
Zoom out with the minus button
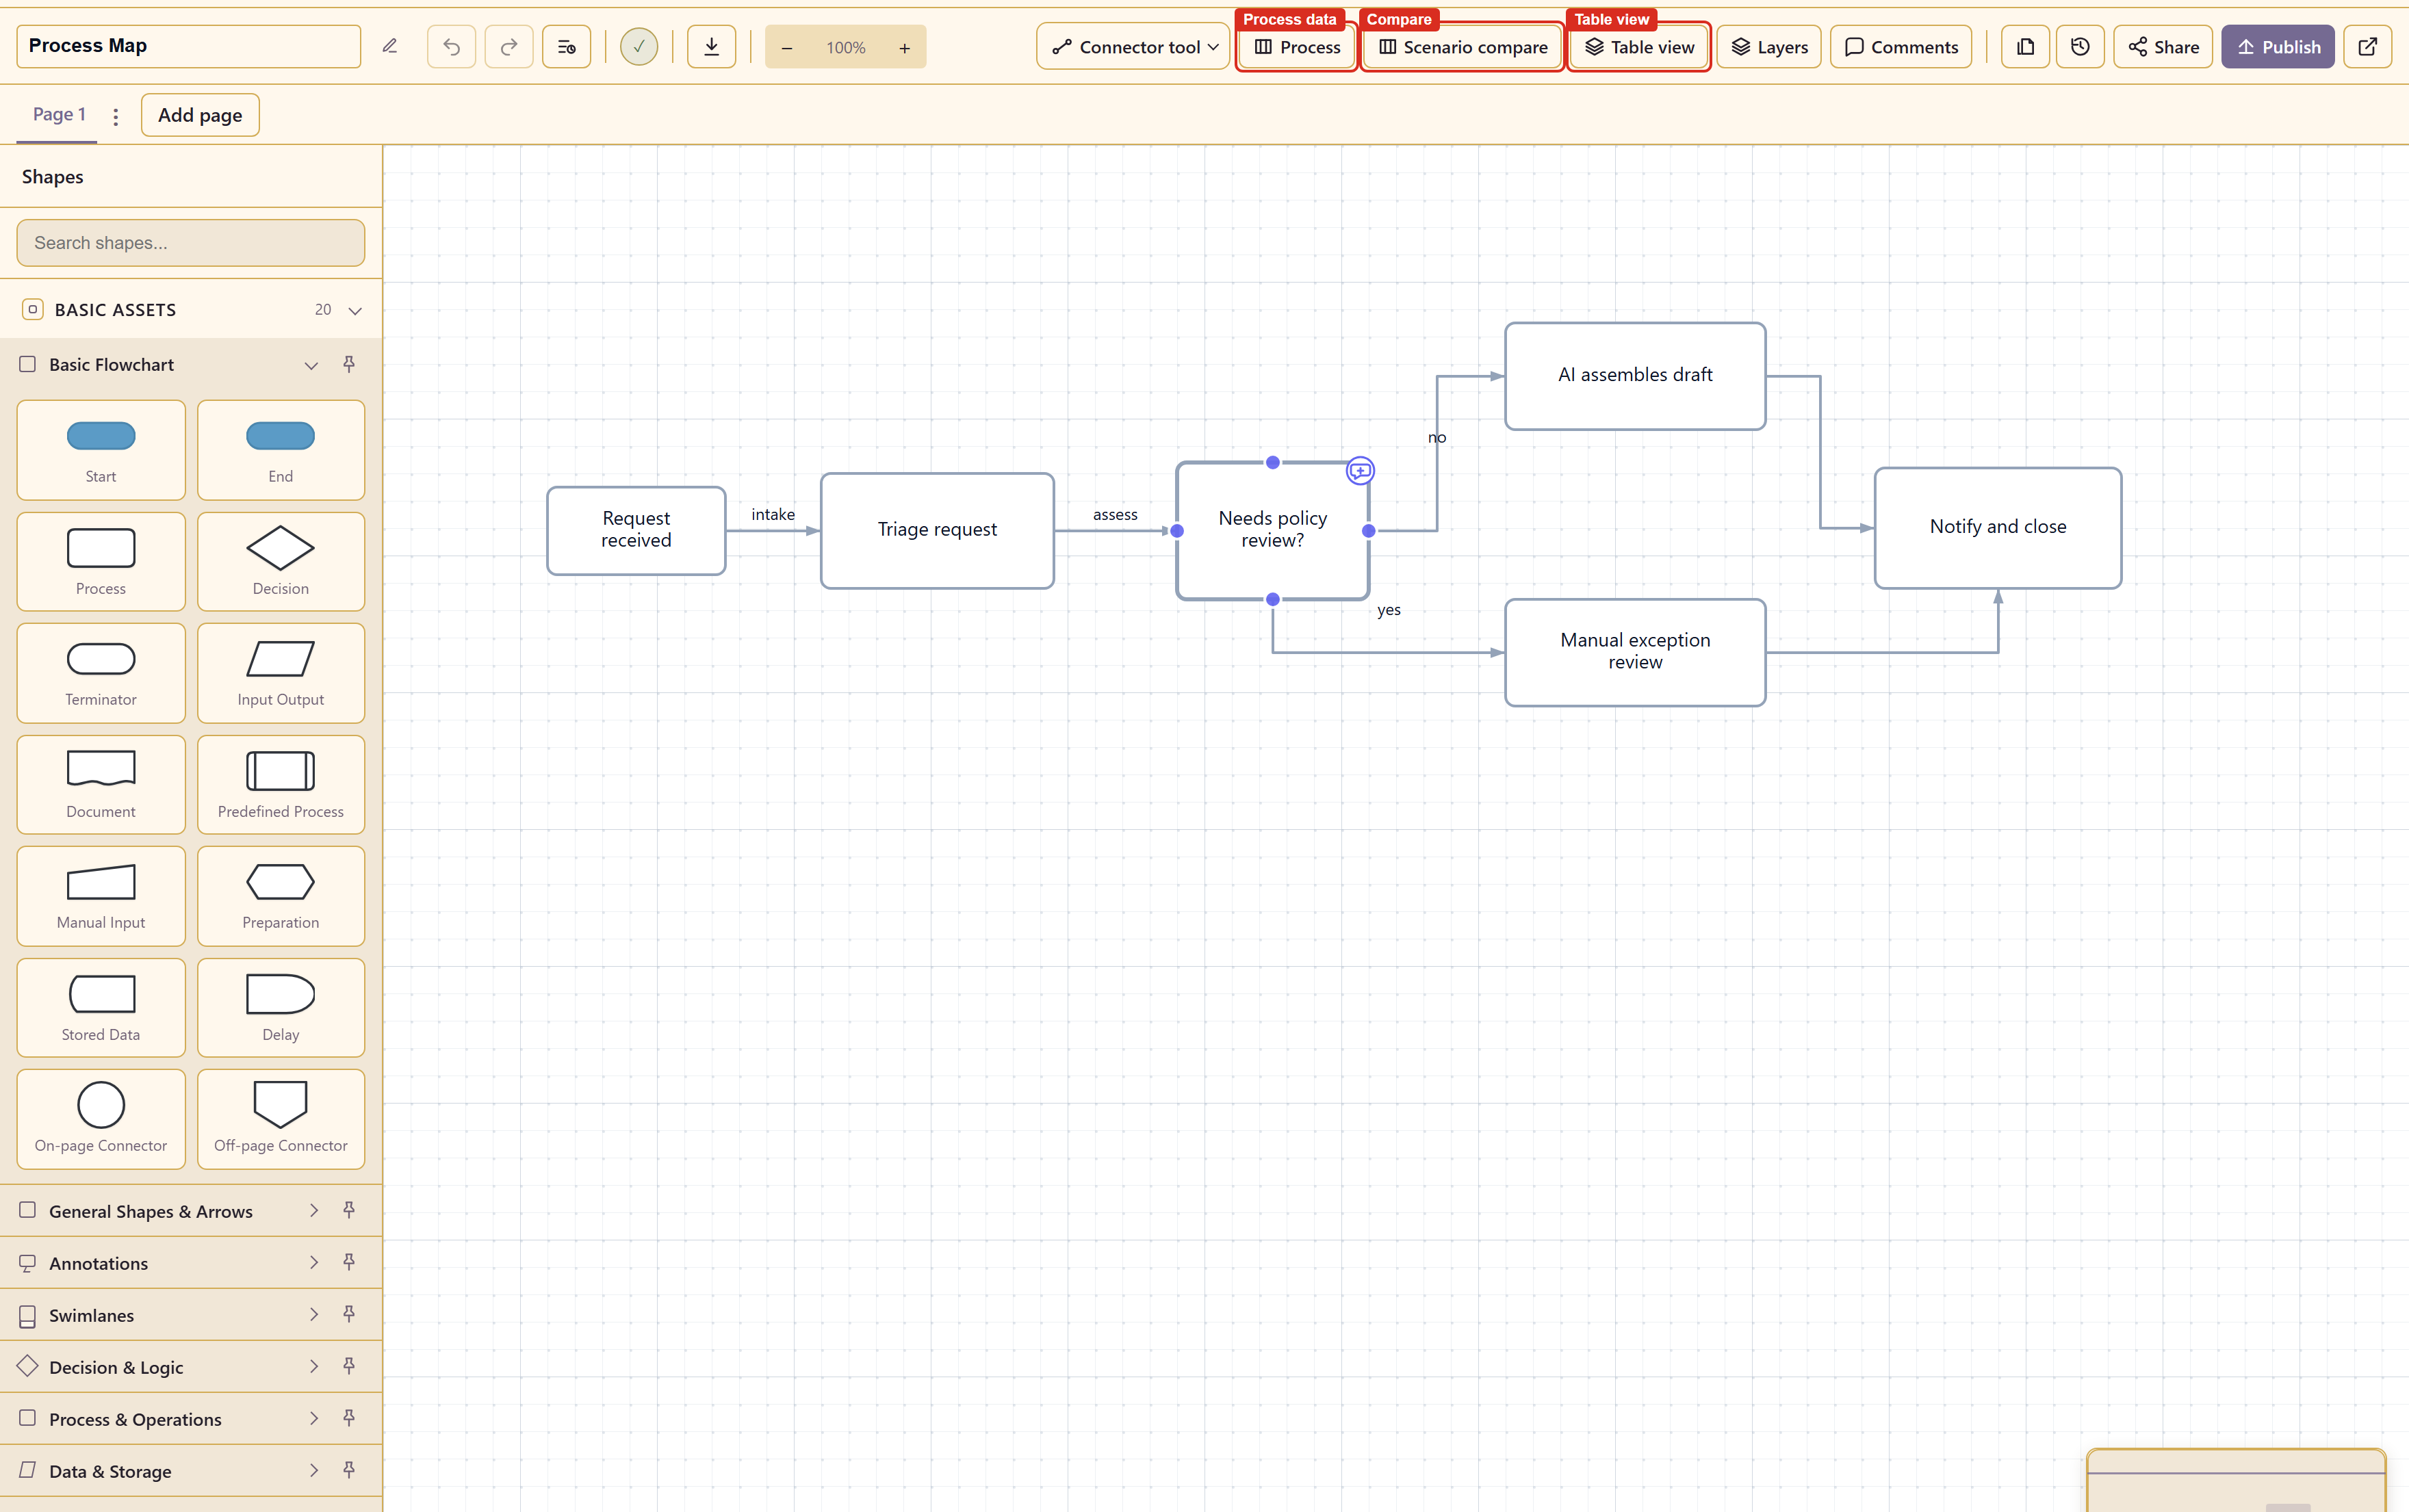tap(787, 48)
